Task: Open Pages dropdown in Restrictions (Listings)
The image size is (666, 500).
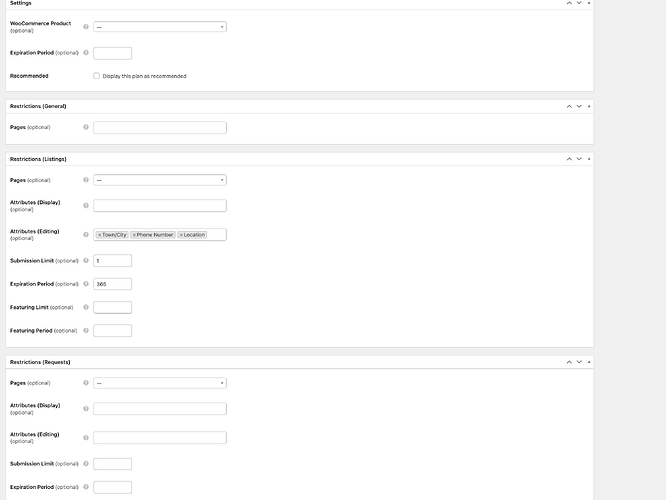Action: point(160,180)
